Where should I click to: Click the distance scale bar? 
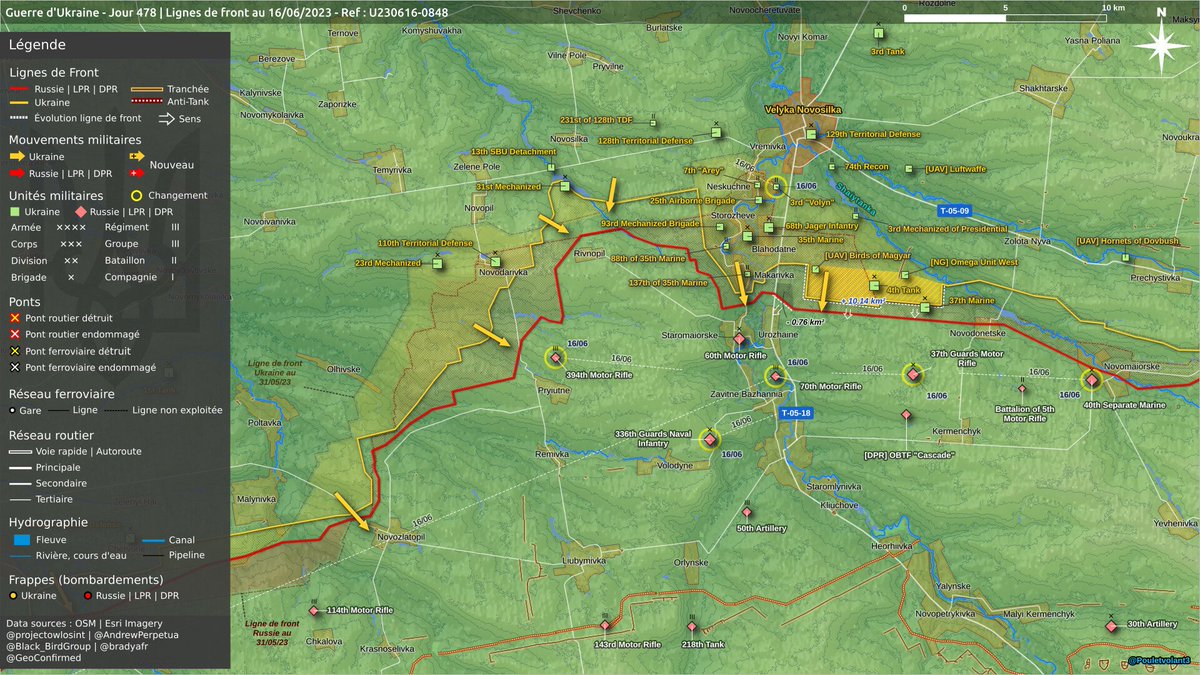pyautogui.click(x=1006, y=17)
